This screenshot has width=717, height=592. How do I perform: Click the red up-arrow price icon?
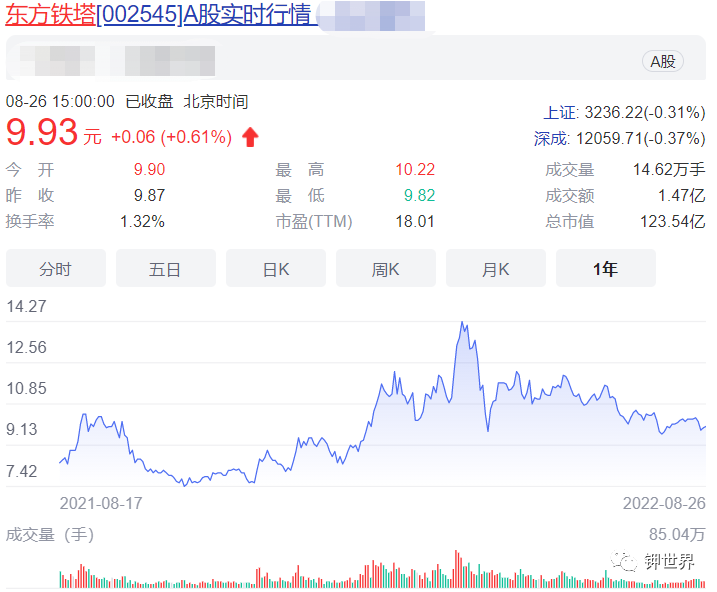(x=250, y=137)
